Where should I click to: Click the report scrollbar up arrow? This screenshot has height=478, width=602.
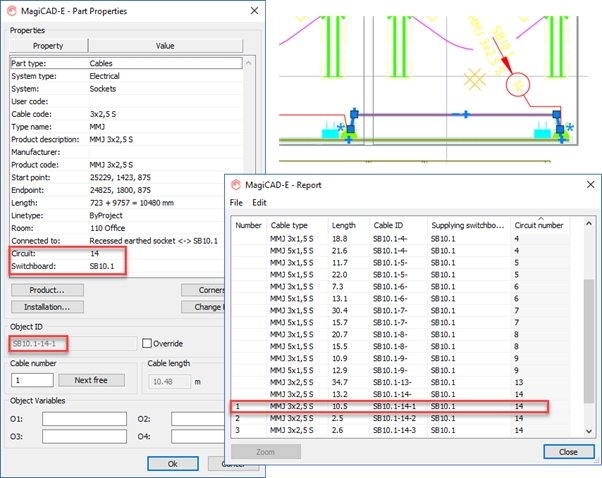click(x=589, y=223)
